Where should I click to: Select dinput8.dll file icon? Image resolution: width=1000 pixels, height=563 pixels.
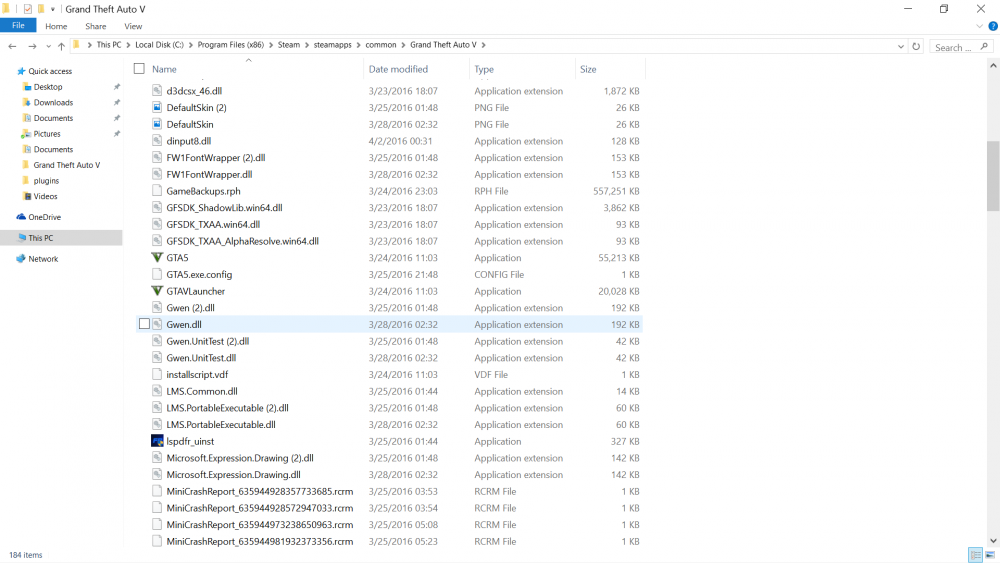tap(157, 141)
